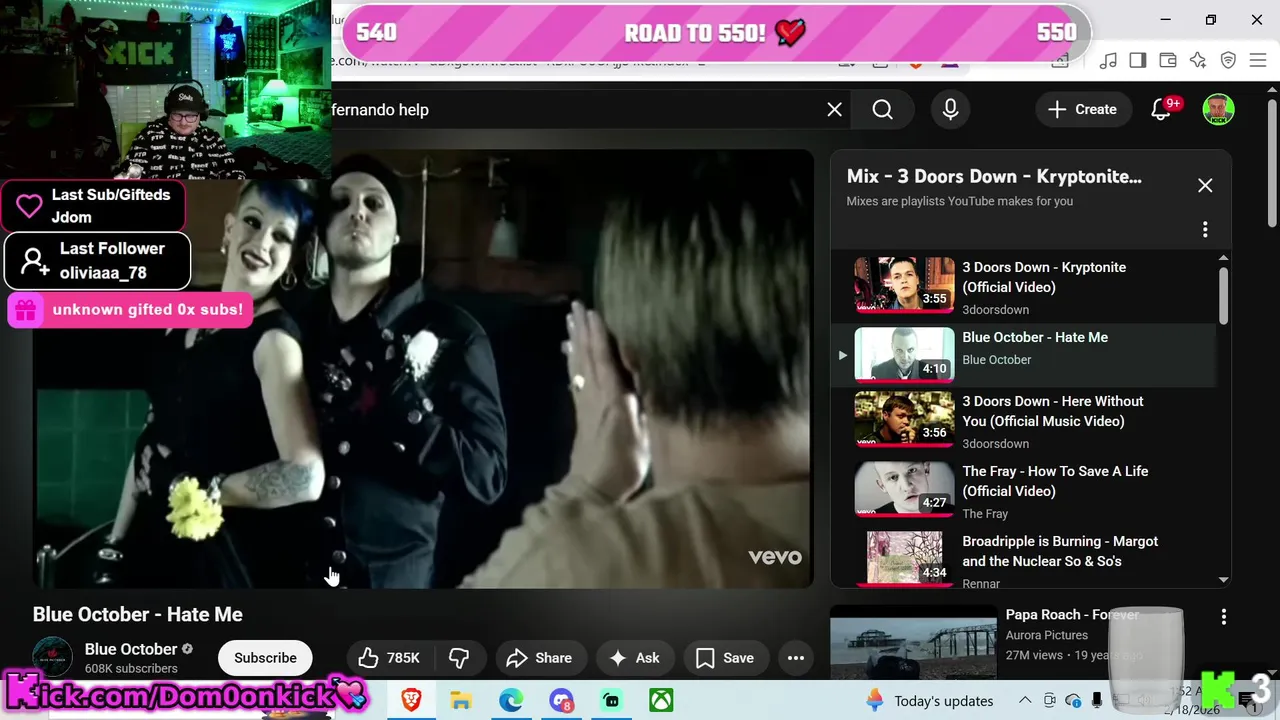Open more actions ellipsis below video
The height and width of the screenshot is (720, 1280).
[796, 658]
